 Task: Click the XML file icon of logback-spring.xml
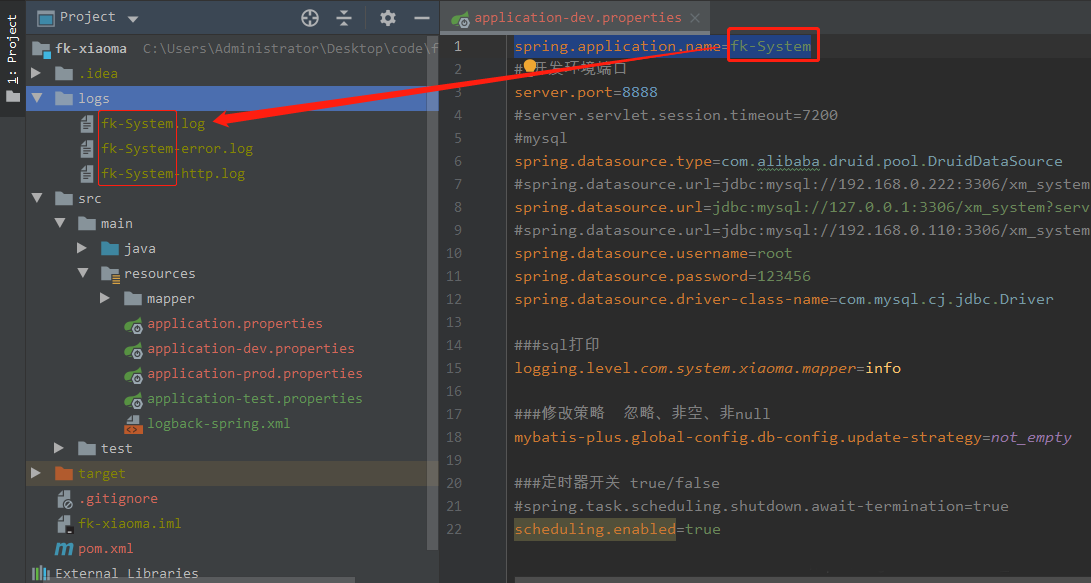pyautogui.click(x=132, y=424)
